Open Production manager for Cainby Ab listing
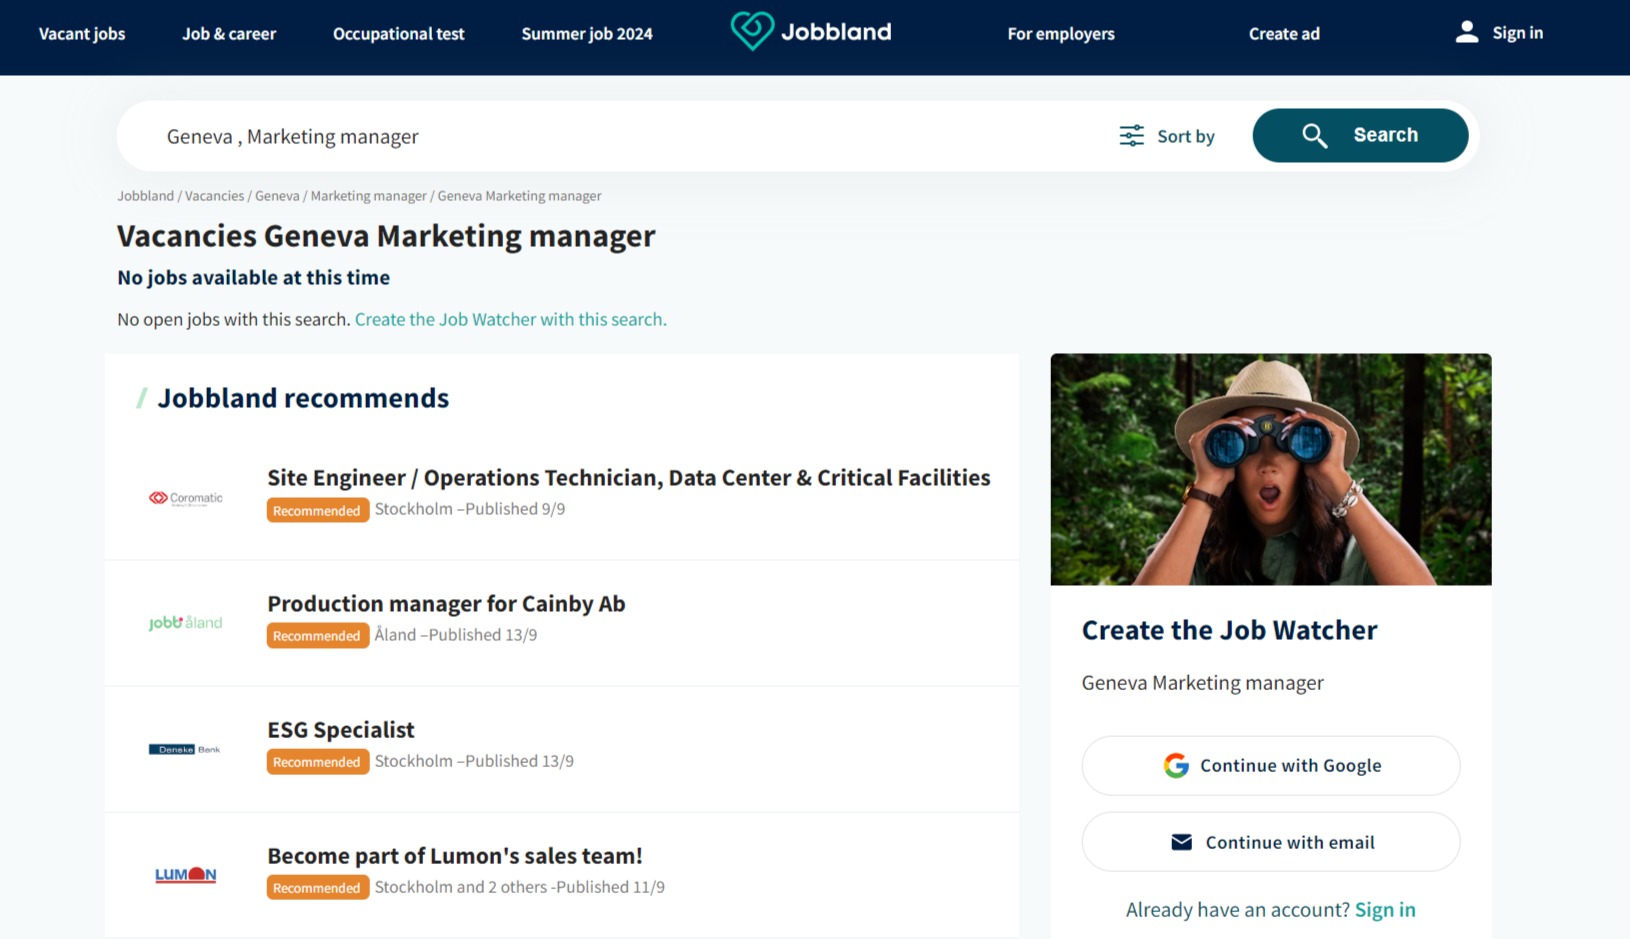The height and width of the screenshot is (939, 1630). click(446, 604)
